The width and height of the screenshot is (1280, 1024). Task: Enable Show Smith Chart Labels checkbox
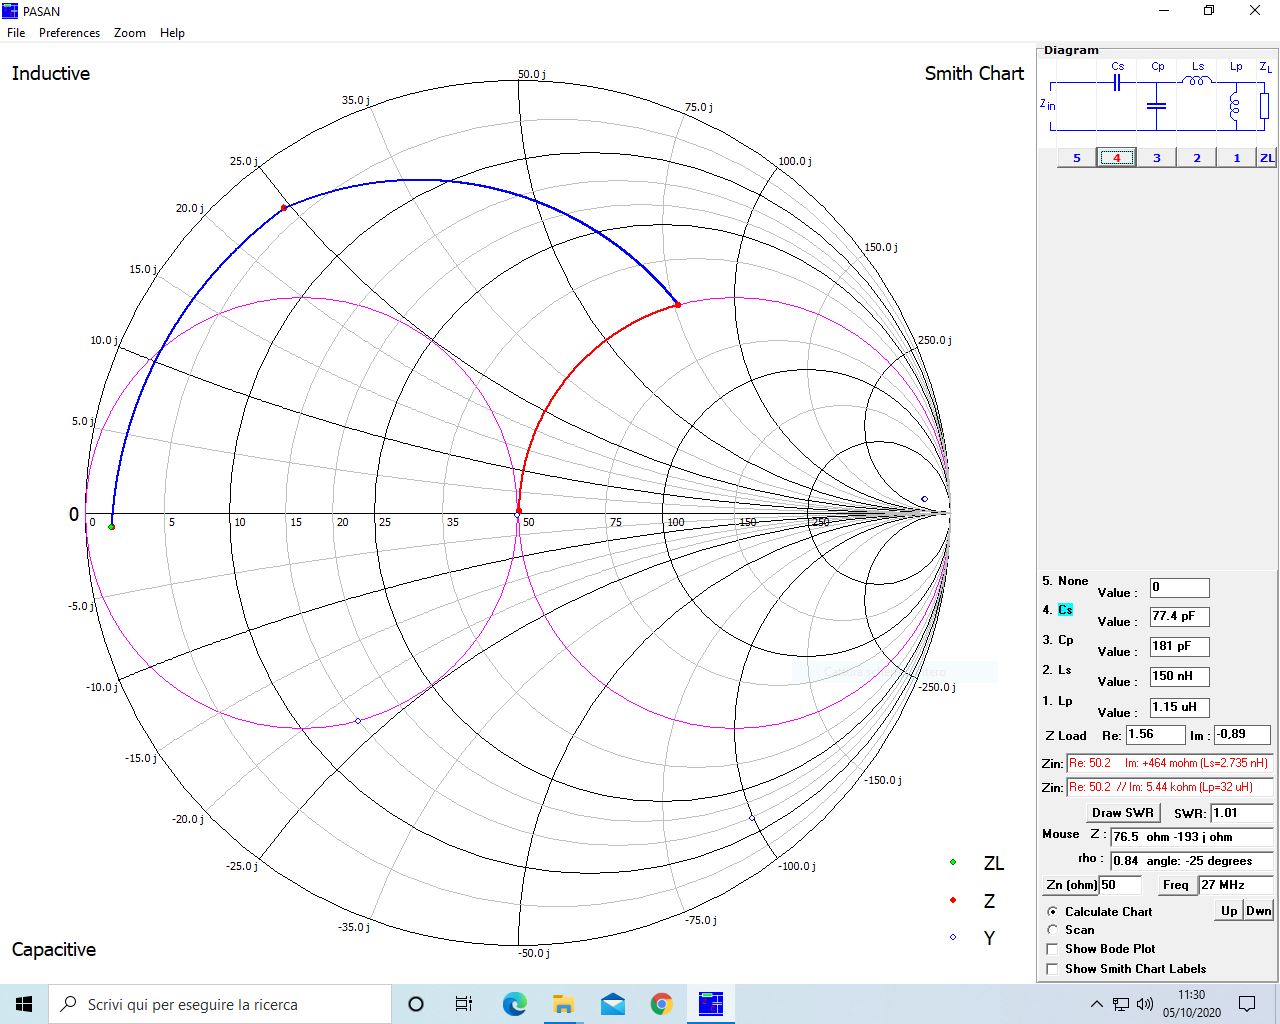pyautogui.click(x=1052, y=969)
